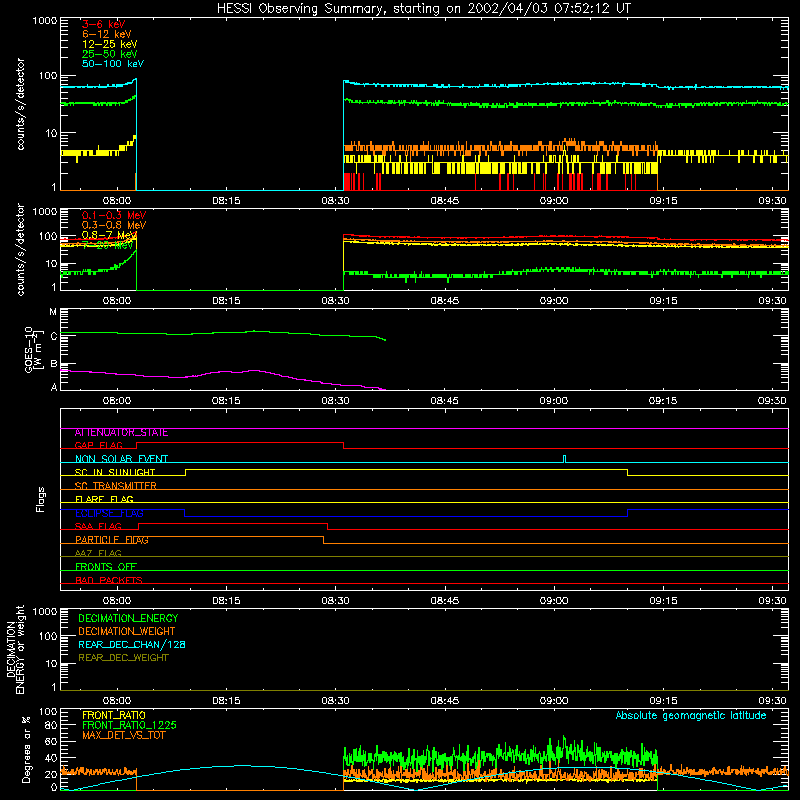Click the 09:15 tick under the GOES panel

(663, 401)
